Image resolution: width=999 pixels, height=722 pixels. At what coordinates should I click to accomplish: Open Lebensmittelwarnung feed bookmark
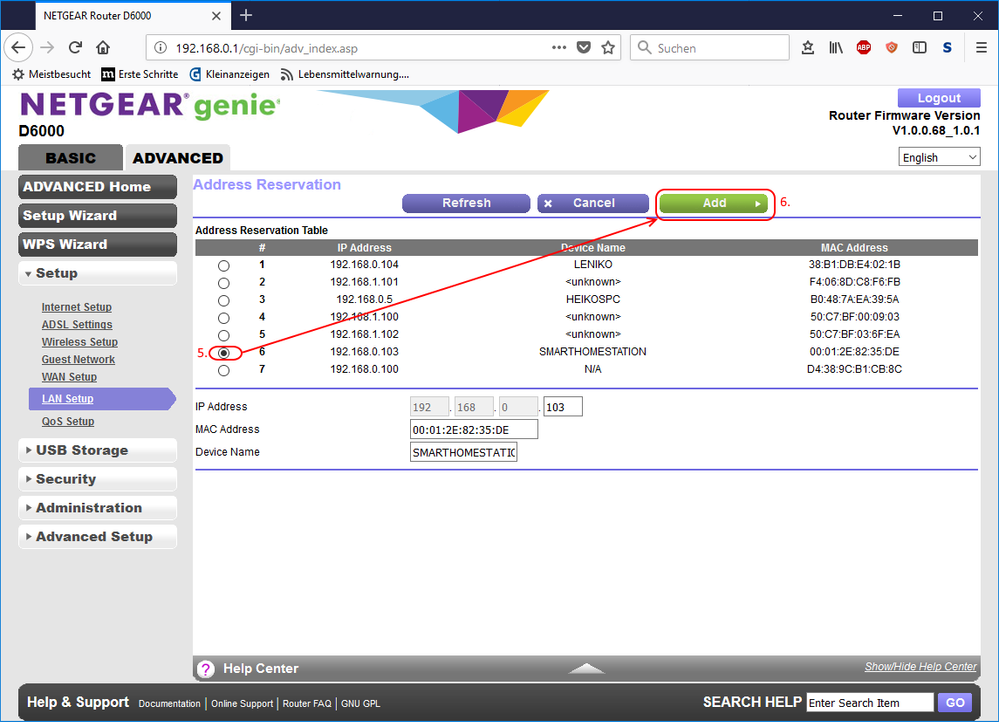point(345,74)
